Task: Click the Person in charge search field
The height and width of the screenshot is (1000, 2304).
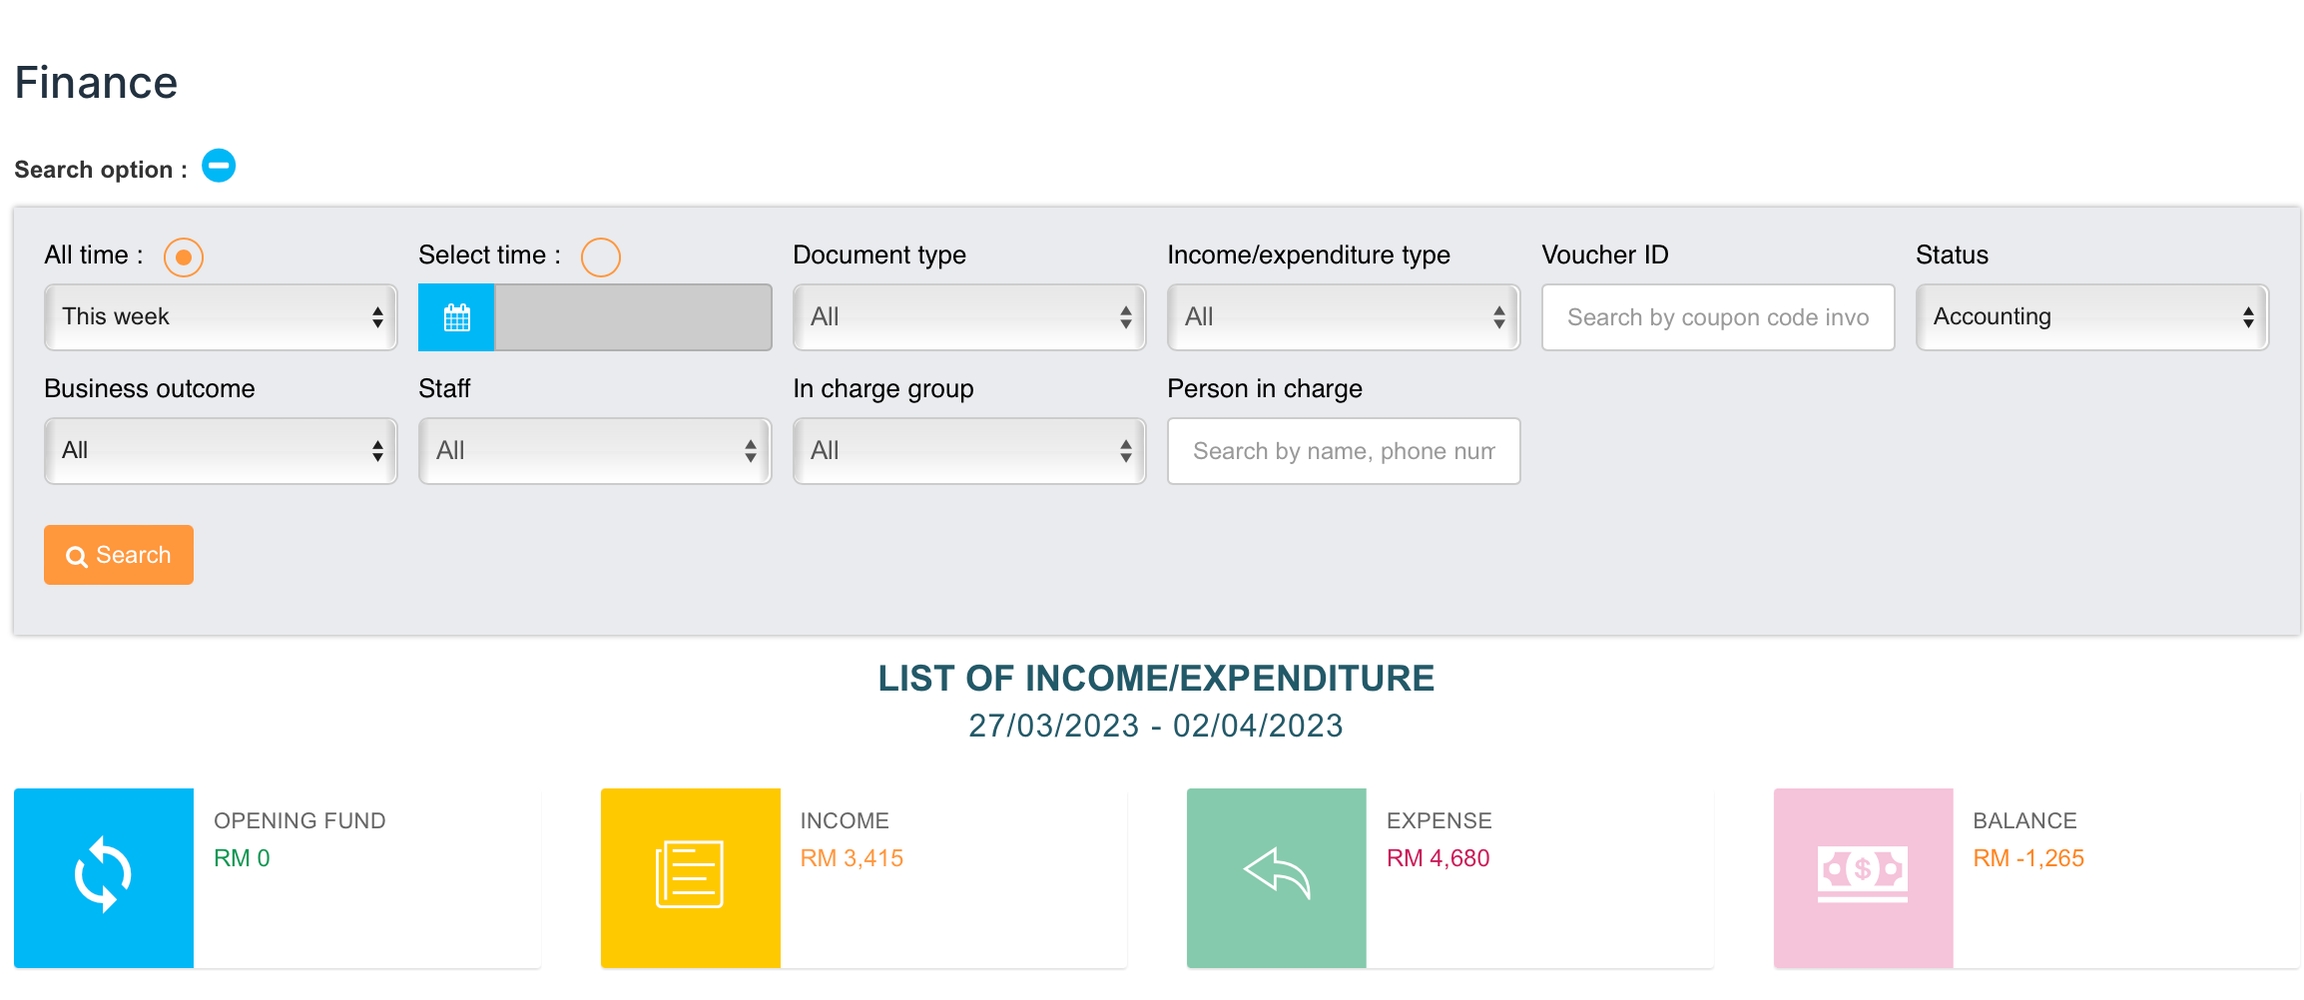Action: pos(1342,451)
